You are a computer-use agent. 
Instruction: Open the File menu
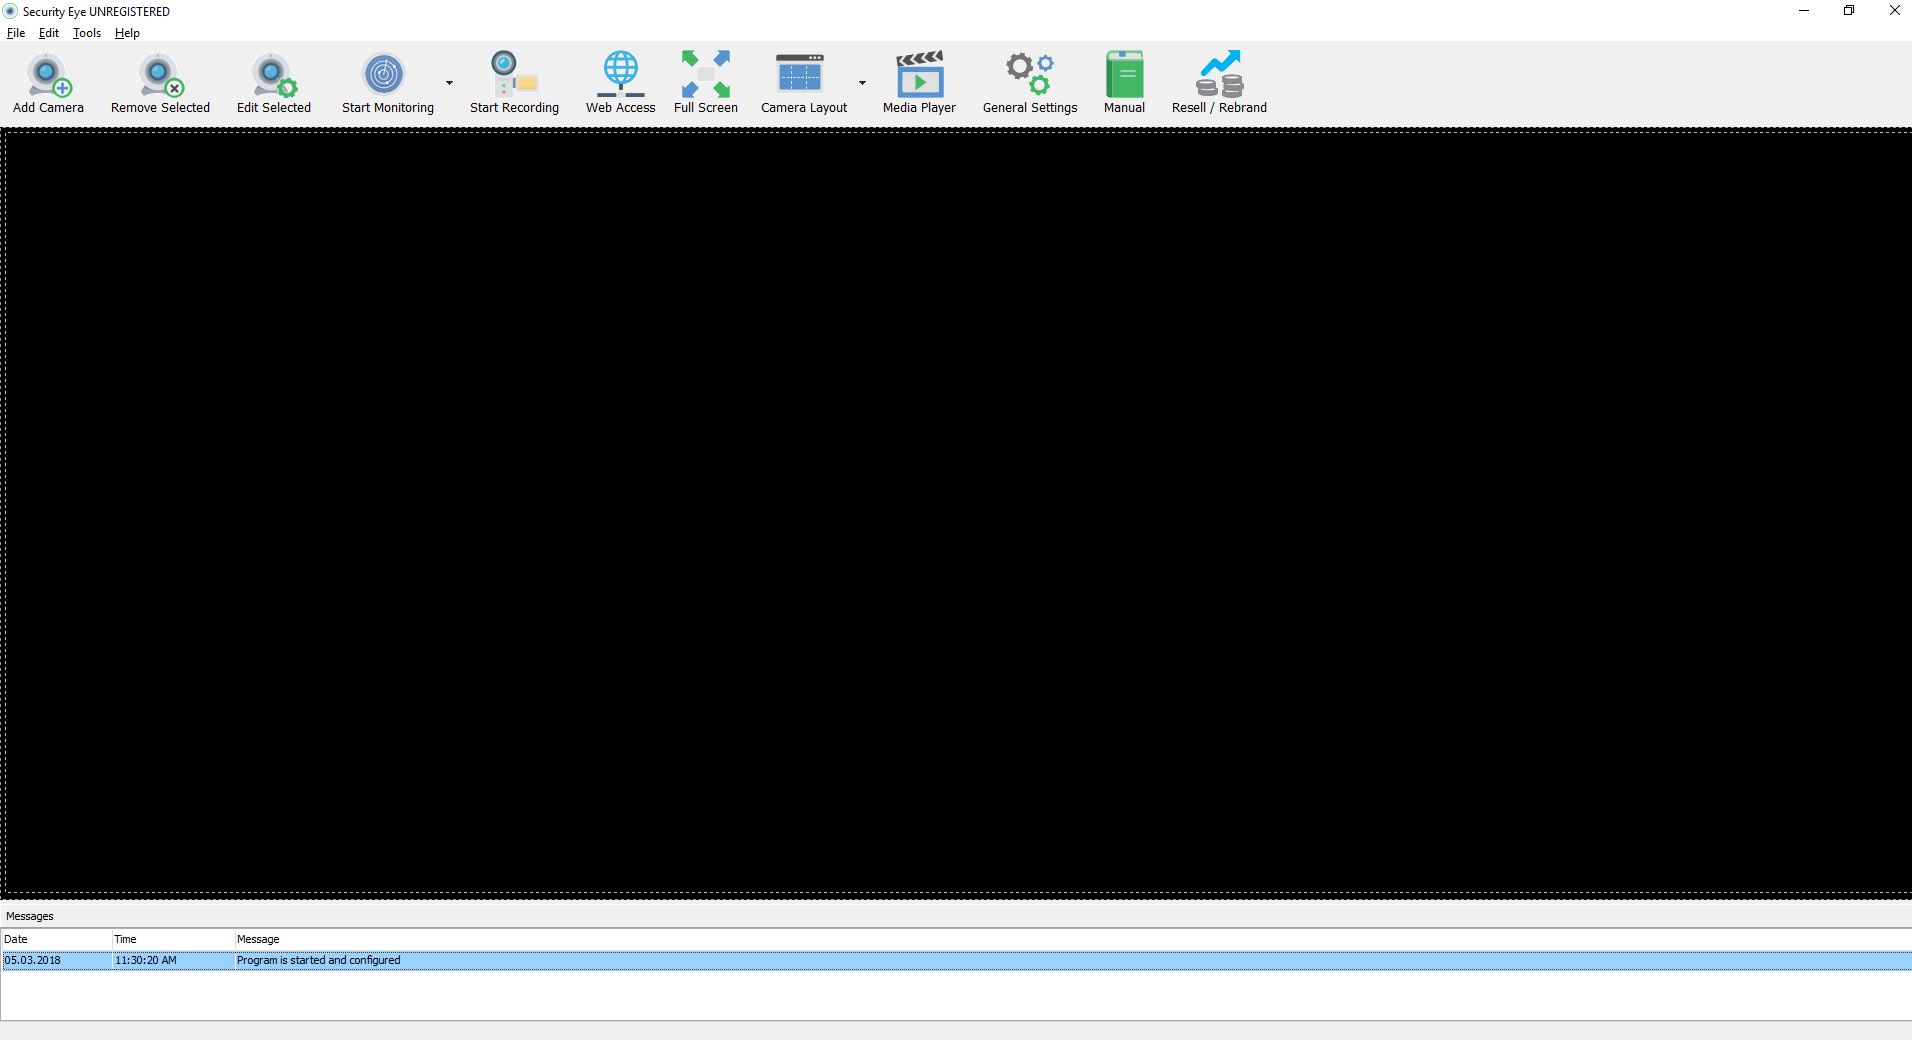pos(16,33)
